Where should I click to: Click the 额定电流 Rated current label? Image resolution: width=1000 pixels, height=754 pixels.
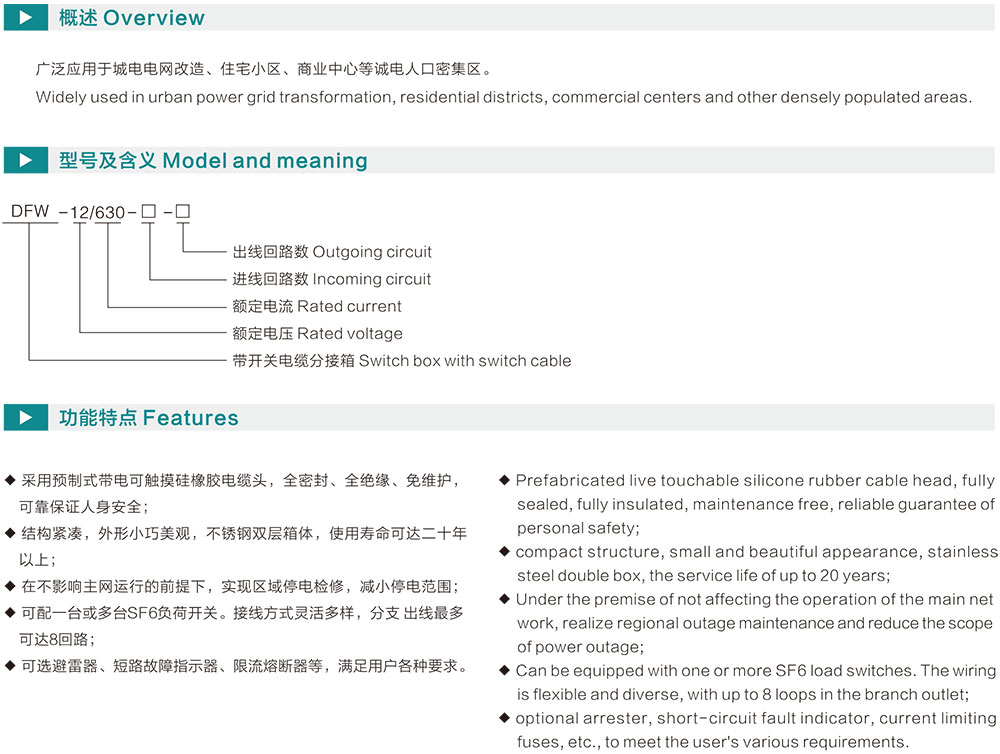click(x=317, y=306)
